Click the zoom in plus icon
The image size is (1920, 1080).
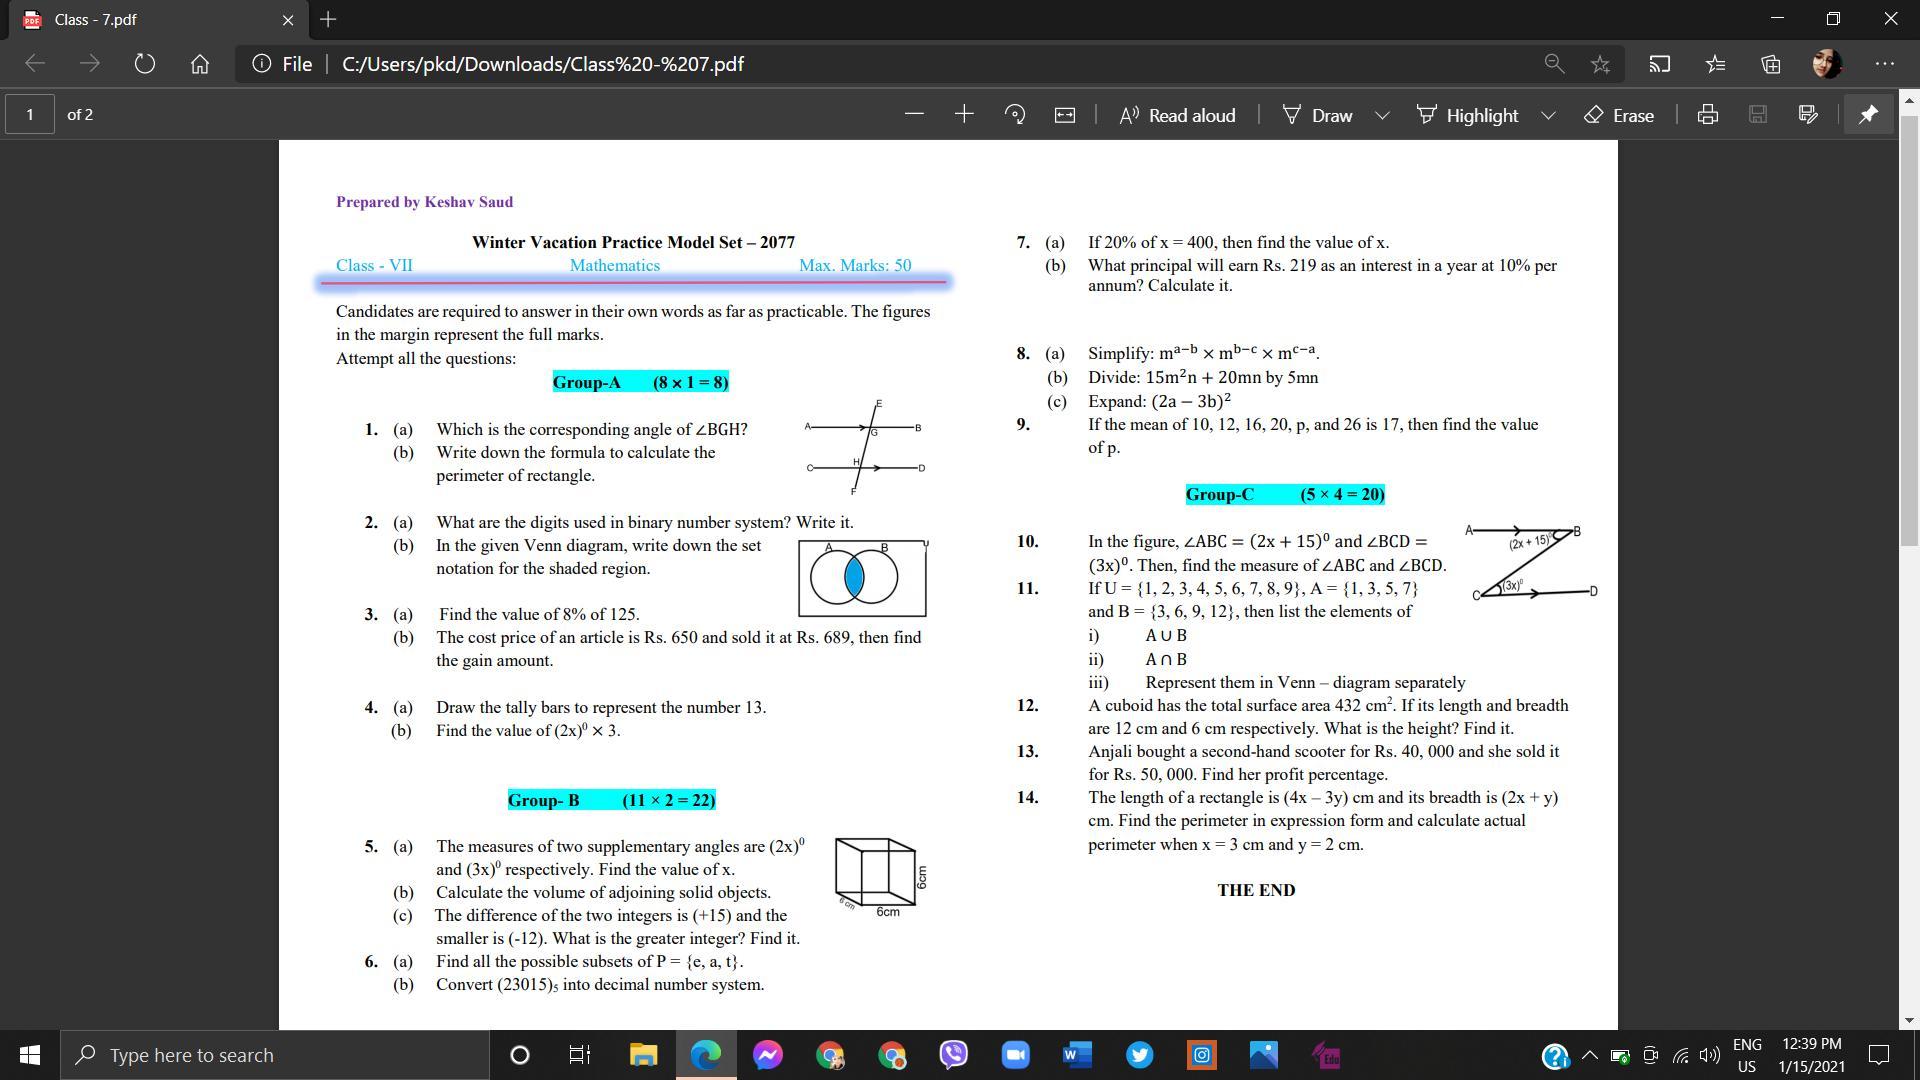[x=964, y=115]
